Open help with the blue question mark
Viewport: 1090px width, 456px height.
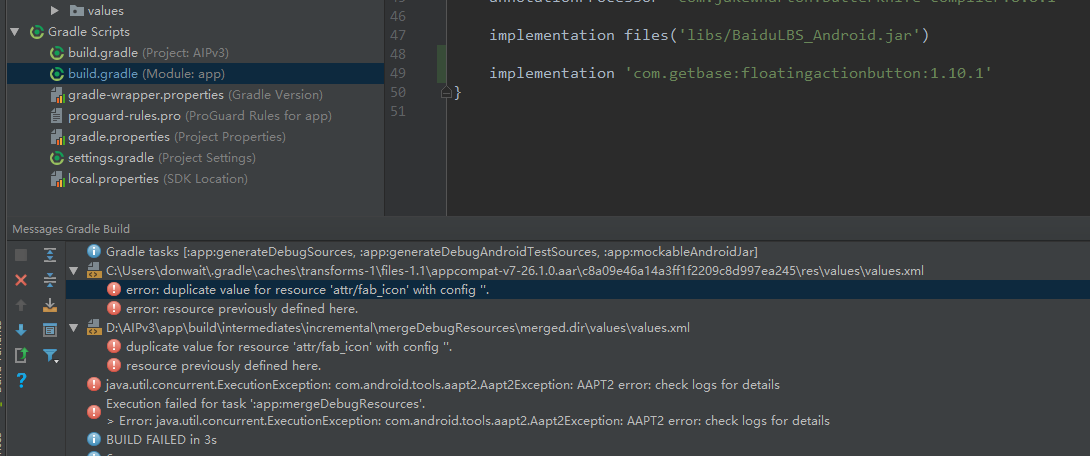click(21, 380)
